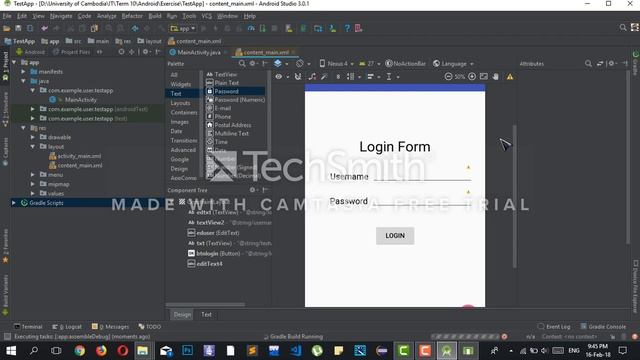Toggle the Favorites side tab
The height and width of the screenshot is (360, 640).
point(5,246)
